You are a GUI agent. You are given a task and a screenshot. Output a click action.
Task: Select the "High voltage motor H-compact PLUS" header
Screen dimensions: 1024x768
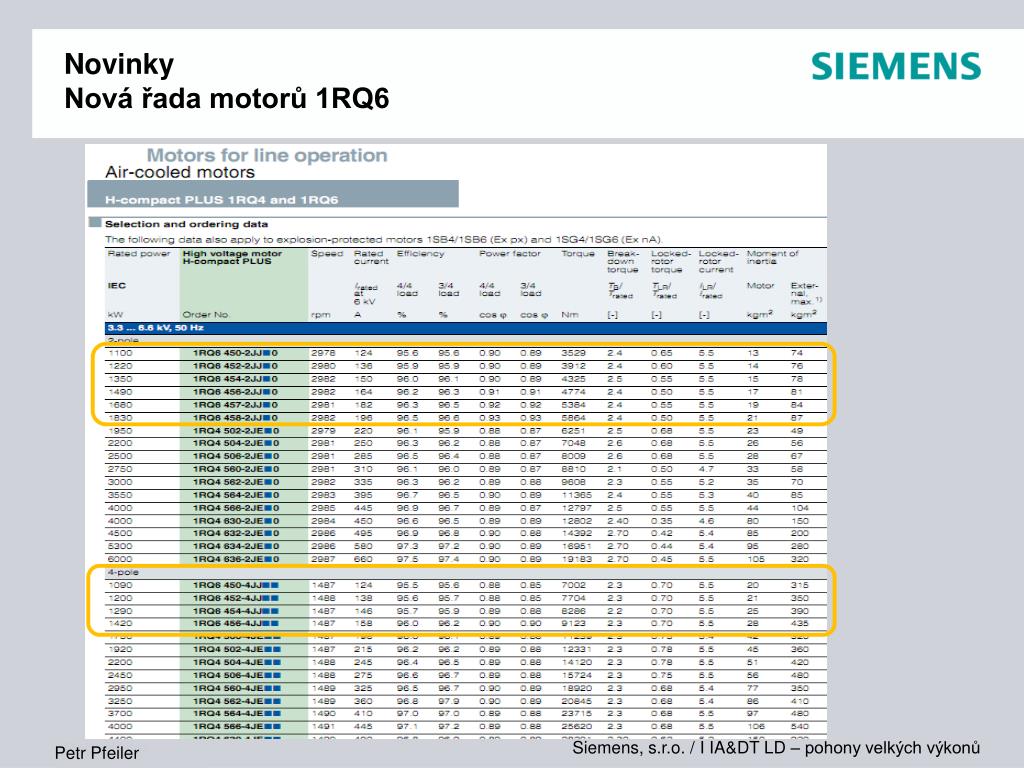pos(232,257)
